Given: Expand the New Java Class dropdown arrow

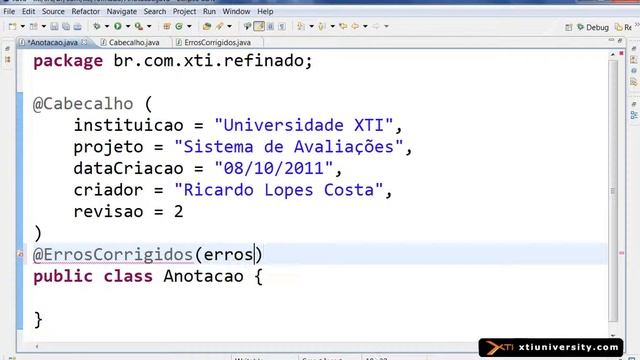Looking at the screenshot, I should tap(189, 27).
